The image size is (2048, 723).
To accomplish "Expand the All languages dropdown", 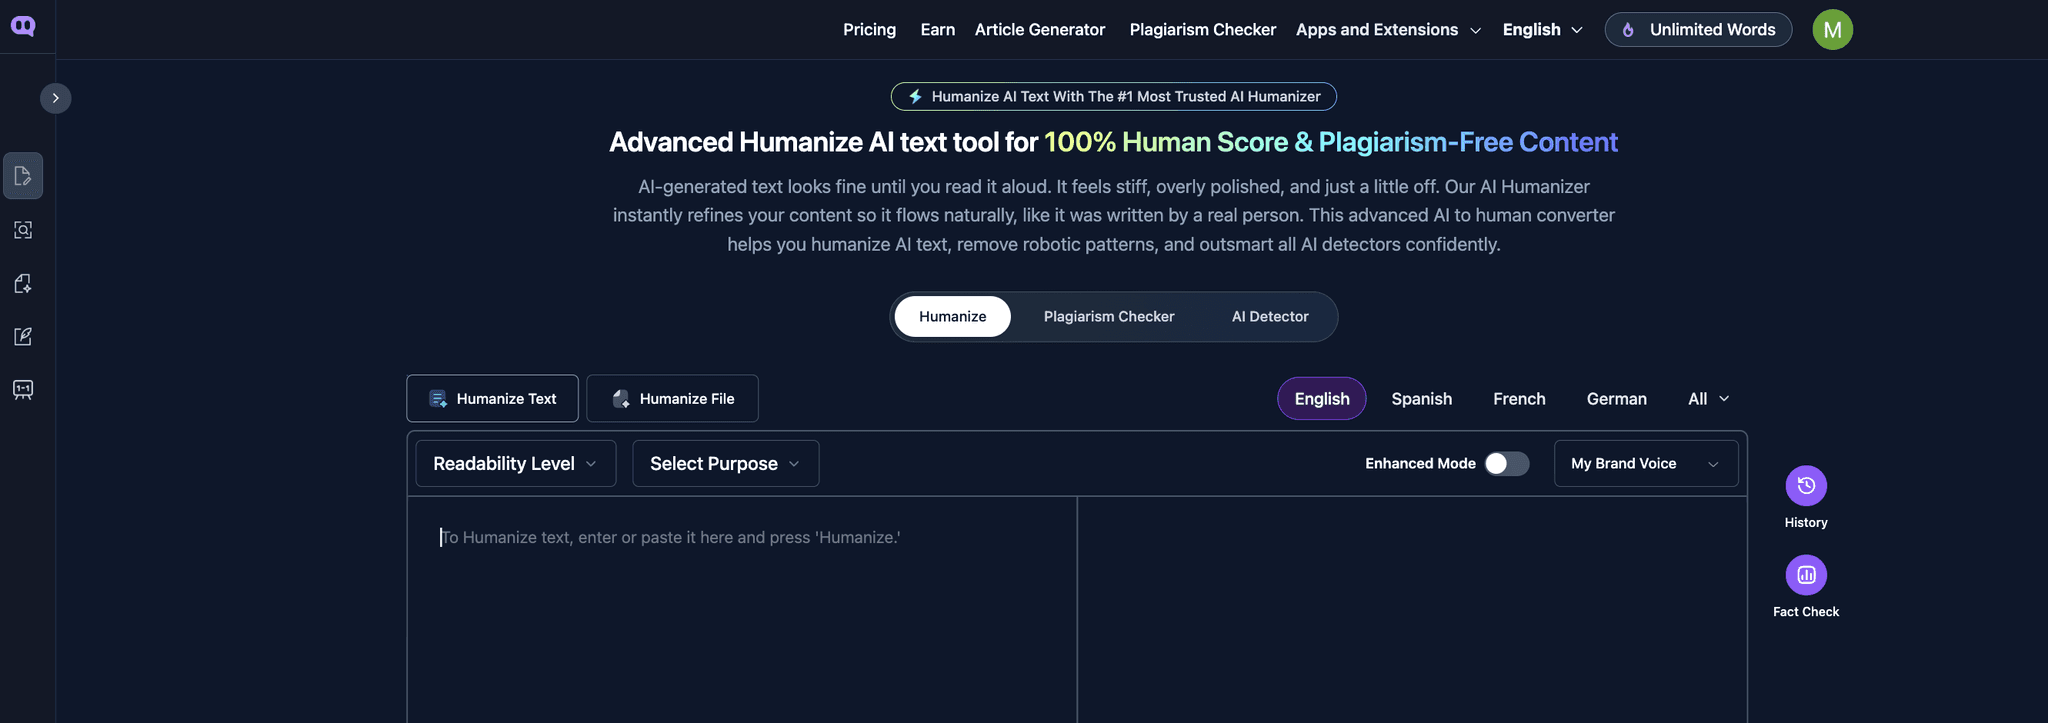I will tap(1708, 398).
